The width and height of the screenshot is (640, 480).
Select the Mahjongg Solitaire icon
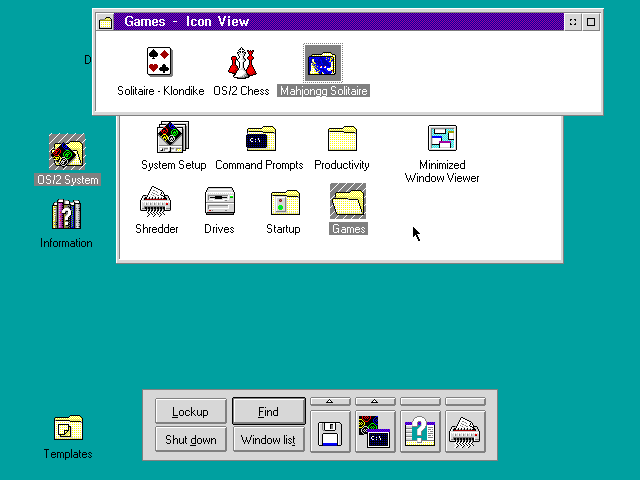(323, 63)
